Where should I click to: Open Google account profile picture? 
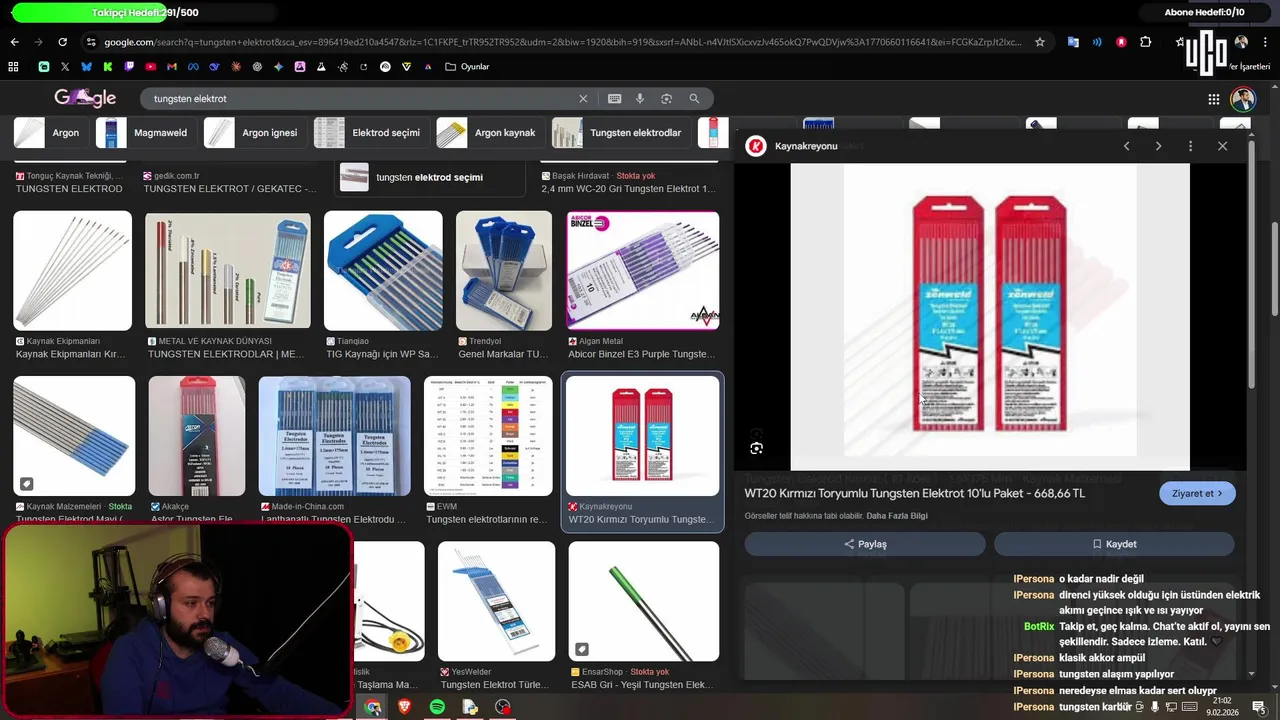pos(1243,99)
